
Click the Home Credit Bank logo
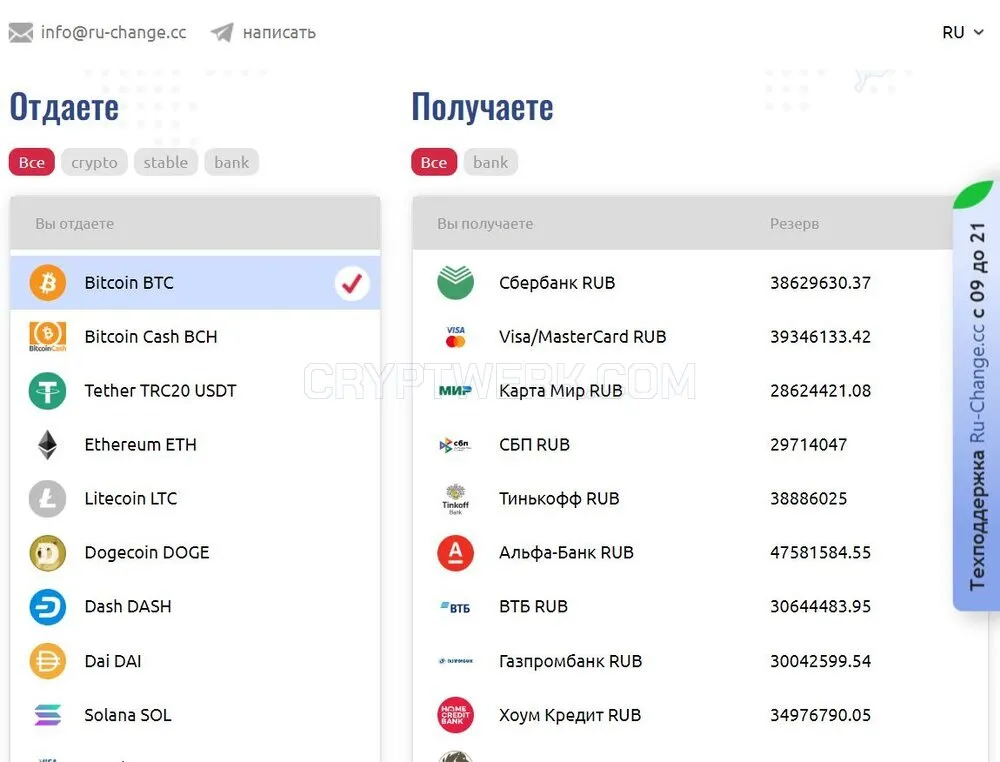pyautogui.click(x=455, y=715)
